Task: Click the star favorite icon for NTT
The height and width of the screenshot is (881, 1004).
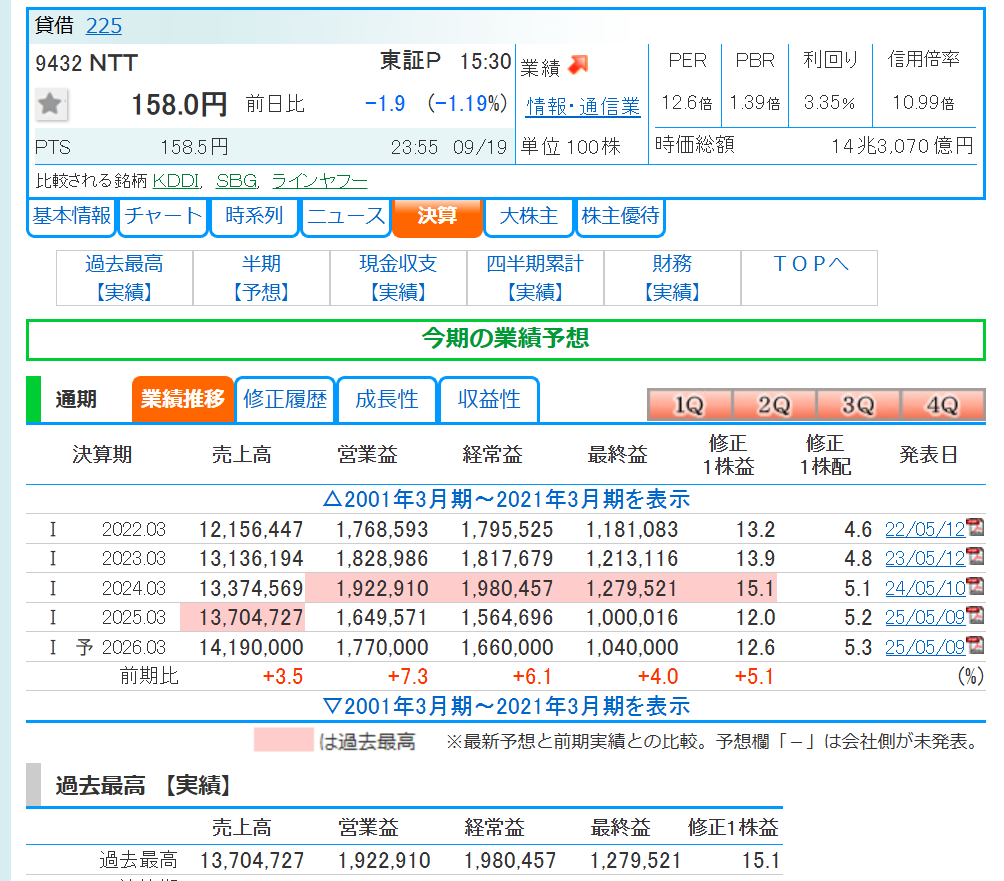Action: [51, 103]
